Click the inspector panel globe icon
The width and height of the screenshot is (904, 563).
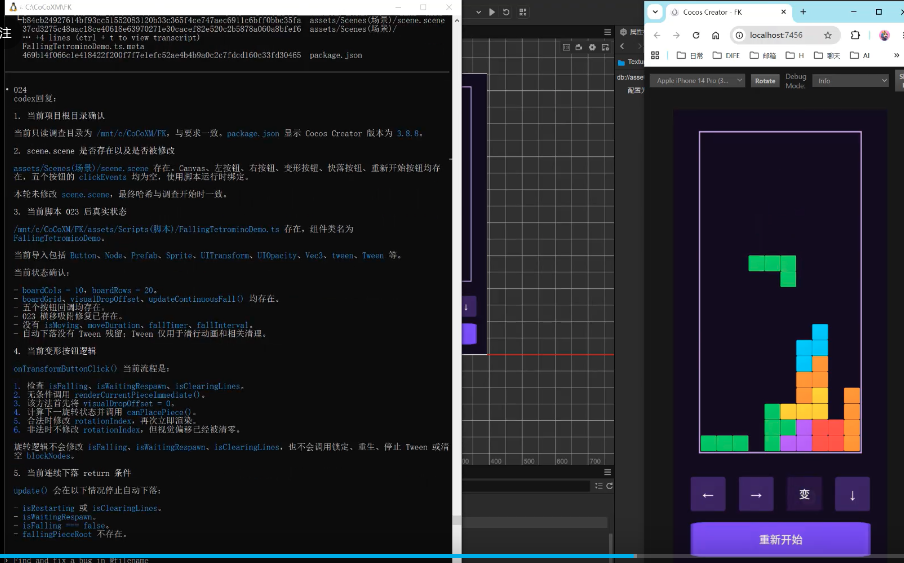(x=623, y=32)
